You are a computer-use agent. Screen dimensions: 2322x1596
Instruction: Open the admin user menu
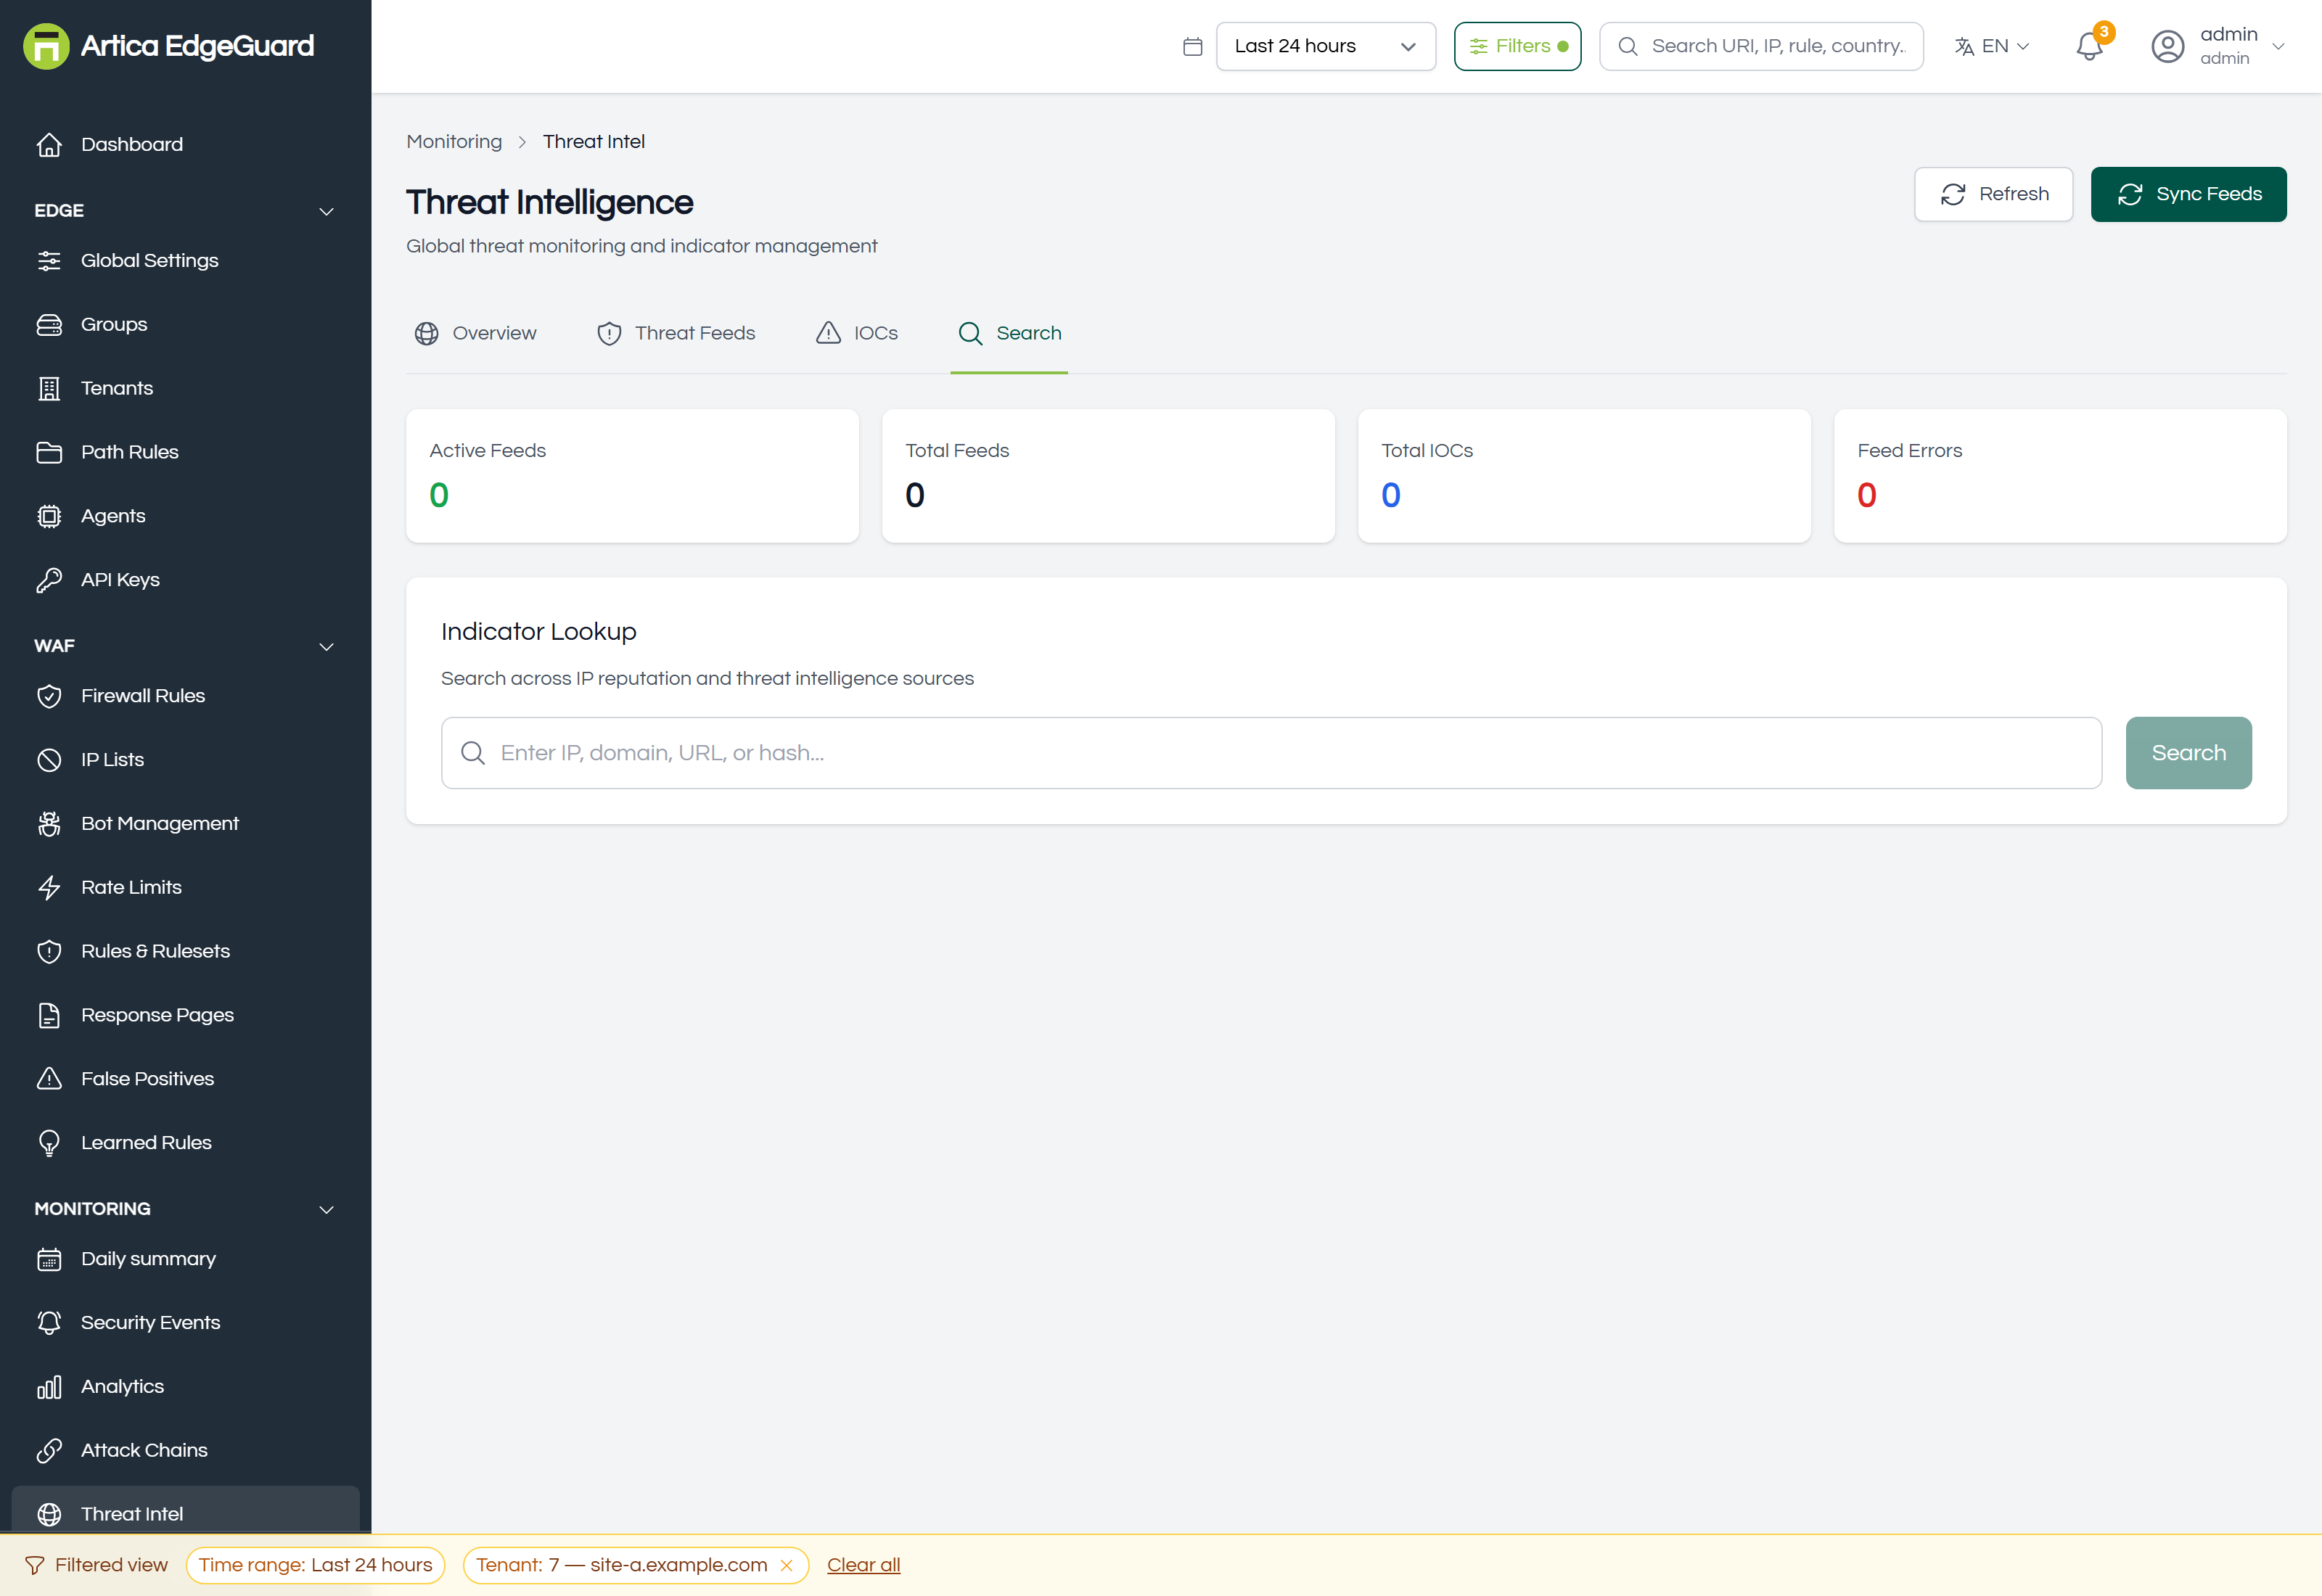pyautogui.click(x=2218, y=46)
